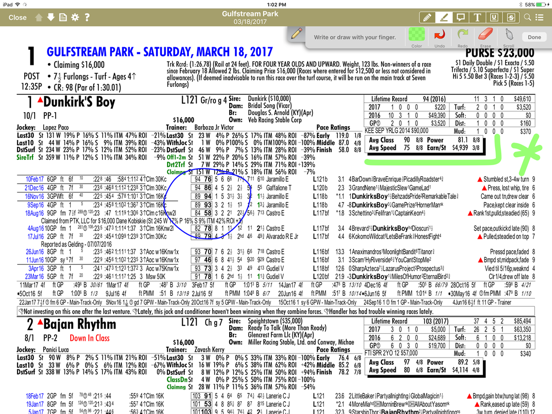Tap the Trainer Zavash Kerry line
552x414 pixels.
tap(197, 350)
